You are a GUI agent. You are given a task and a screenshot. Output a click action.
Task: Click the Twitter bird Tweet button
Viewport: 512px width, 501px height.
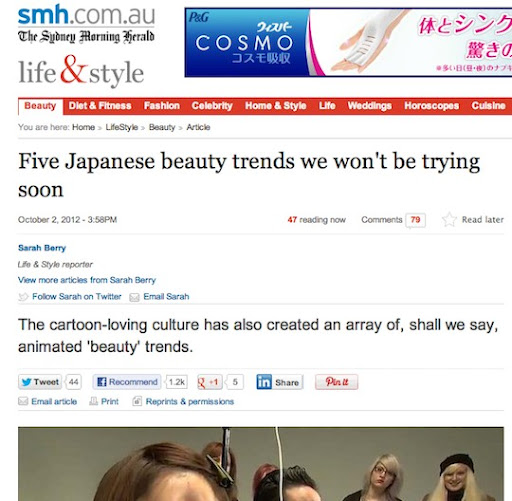click(x=40, y=382)
